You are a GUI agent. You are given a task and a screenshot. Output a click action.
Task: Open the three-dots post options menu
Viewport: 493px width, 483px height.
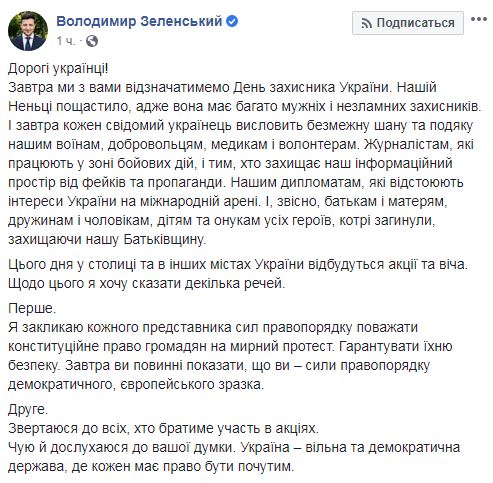click(479, 19)
